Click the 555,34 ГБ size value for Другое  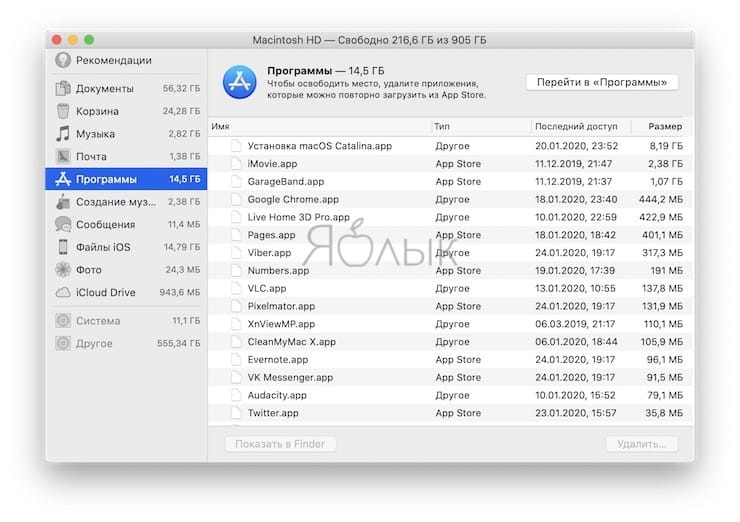point(178,343)
